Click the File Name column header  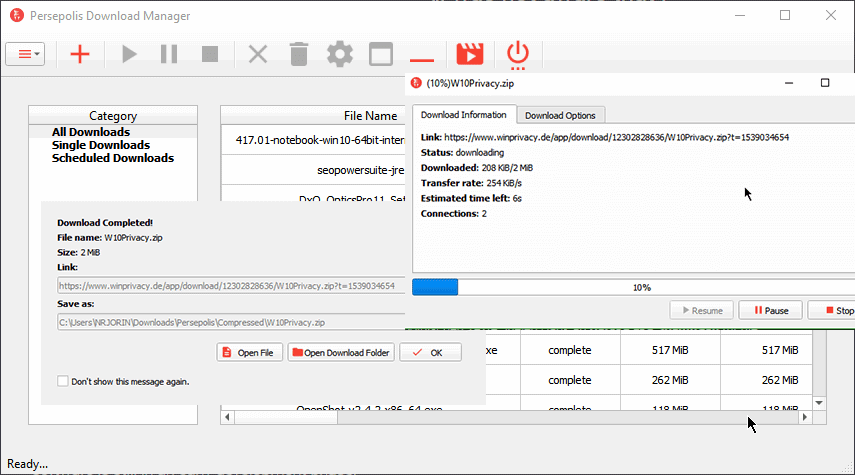pos(370,116)
